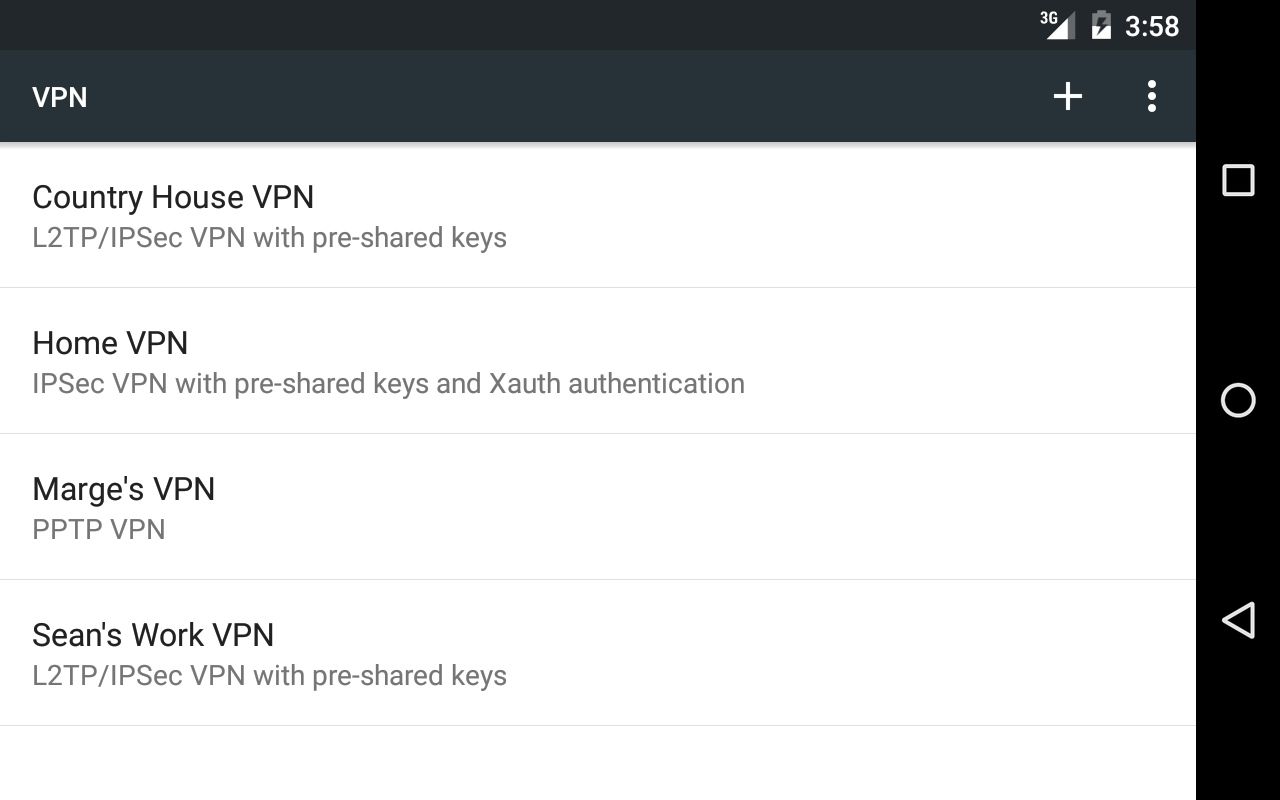Tap the small 3G network label
The height and width of the screenshot is (800, 1280).
pyautogui.click(x=1048, y=18)
